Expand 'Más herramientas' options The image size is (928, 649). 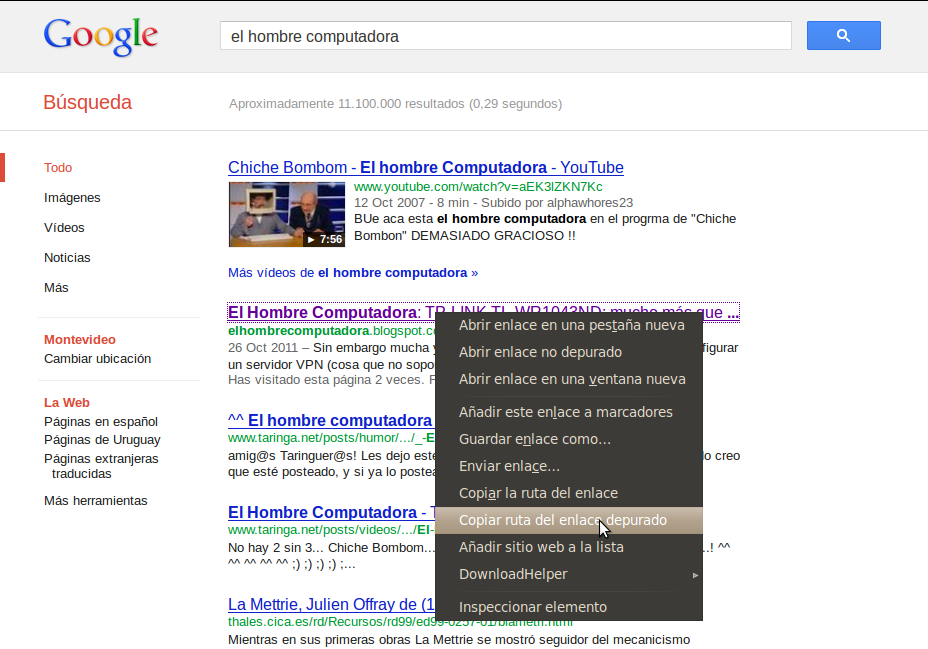[96, 501]
